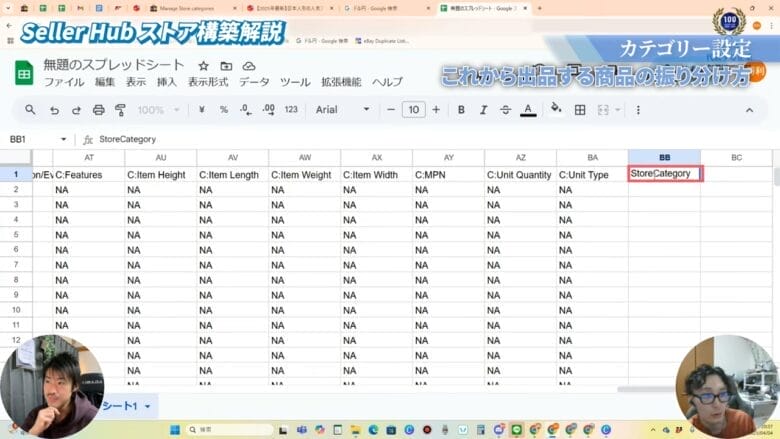Star the spreadsheet
This screenshot has height=439, width=780.
click(203, 66)
